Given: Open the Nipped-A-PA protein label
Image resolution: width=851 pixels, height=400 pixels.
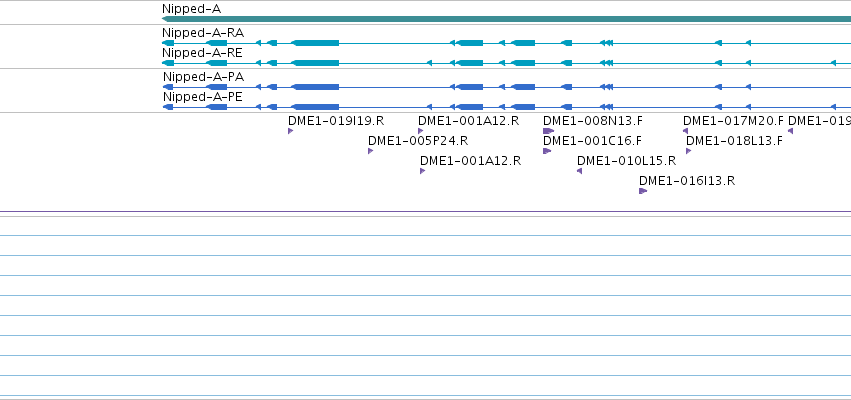Looking at the screenshot, I should 204,77.
